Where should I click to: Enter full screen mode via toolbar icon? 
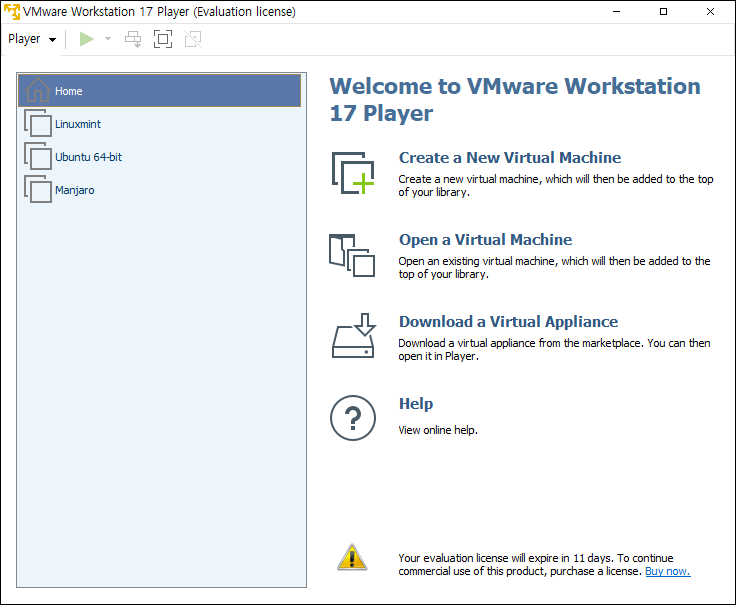click(163, 39)
